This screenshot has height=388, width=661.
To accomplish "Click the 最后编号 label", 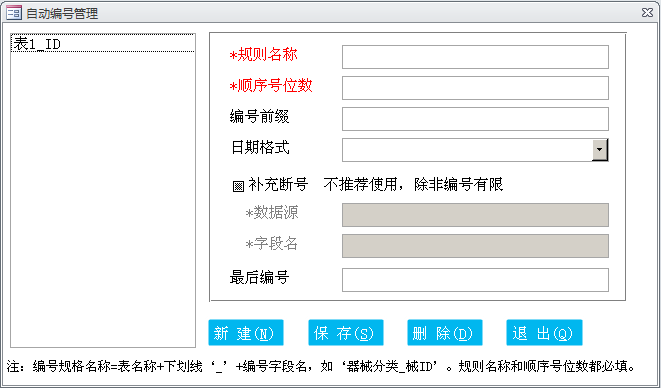I will [259, 278].
